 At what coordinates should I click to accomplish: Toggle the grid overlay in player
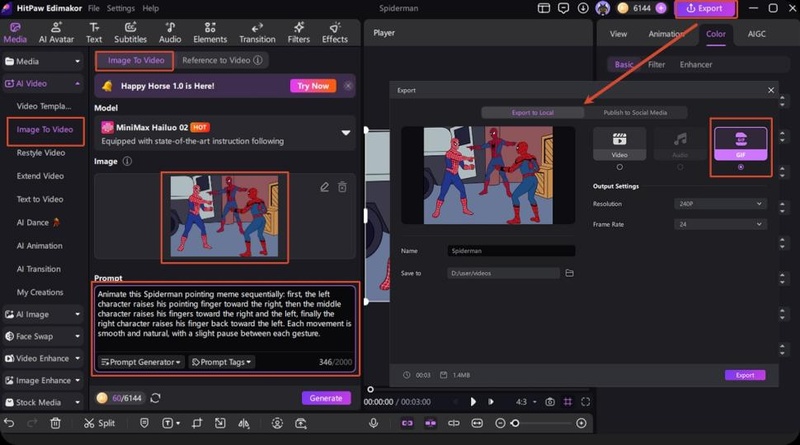coord(568,402)
